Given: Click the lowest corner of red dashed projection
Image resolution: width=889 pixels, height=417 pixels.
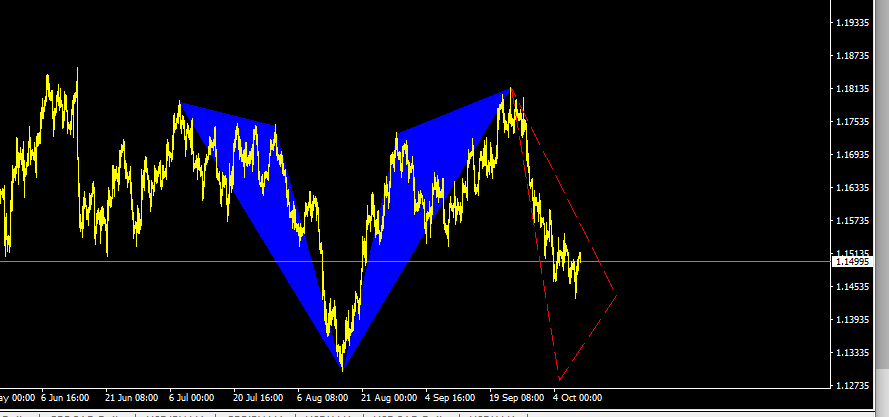Looking at the screenshot, I should [x=559, y=381].
